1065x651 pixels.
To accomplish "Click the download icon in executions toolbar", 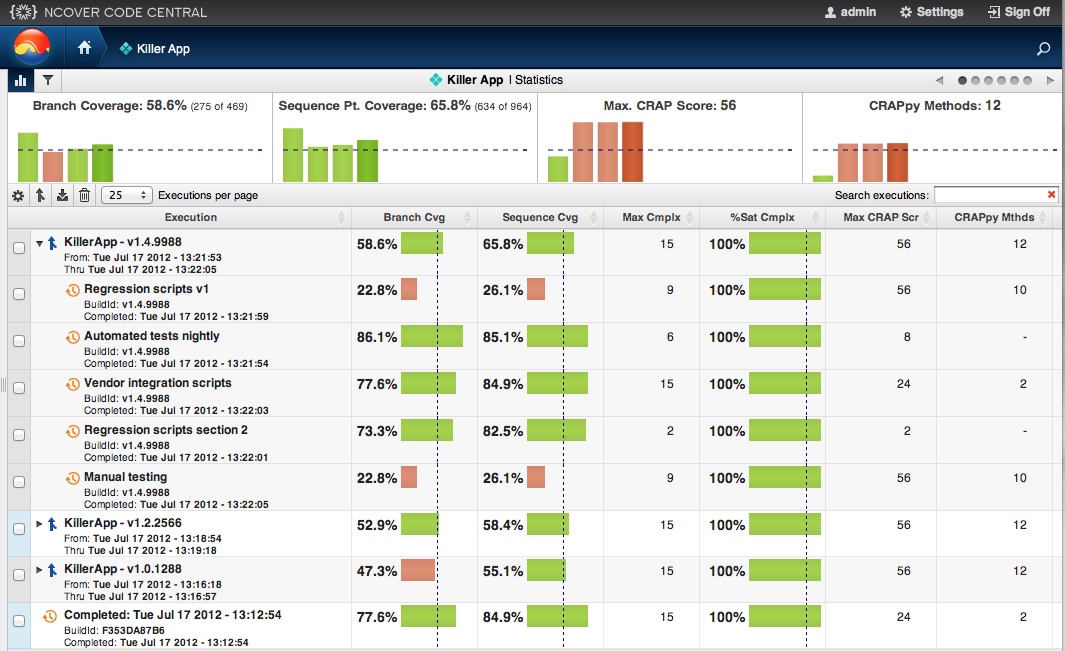I will click(x=62, y=196).
